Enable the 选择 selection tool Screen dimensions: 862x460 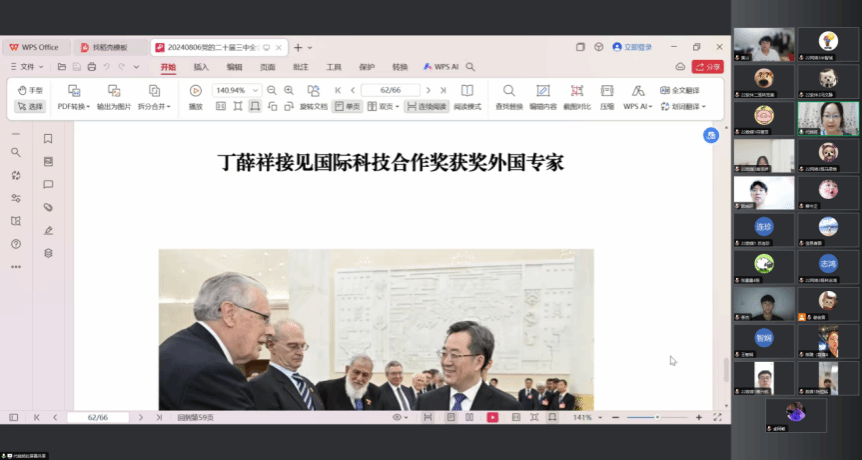tap(30, 106)
